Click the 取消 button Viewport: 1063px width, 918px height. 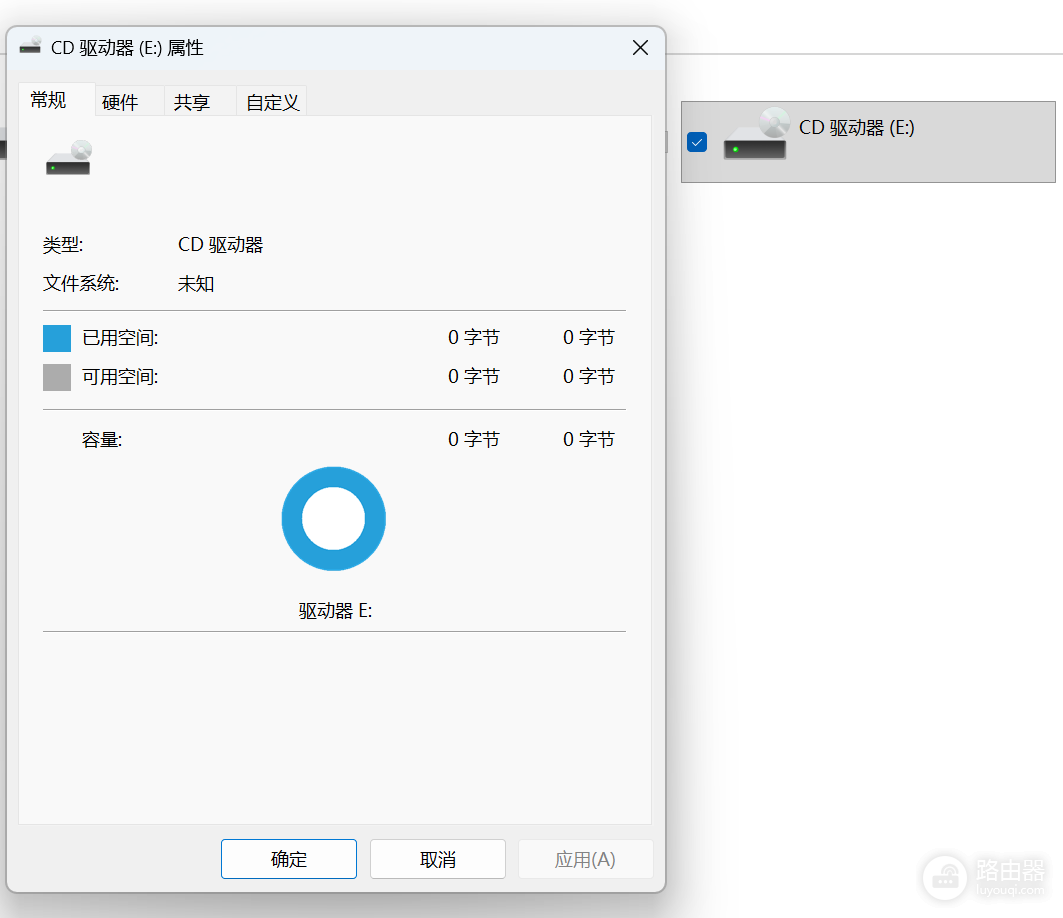(x=438, y=859)
